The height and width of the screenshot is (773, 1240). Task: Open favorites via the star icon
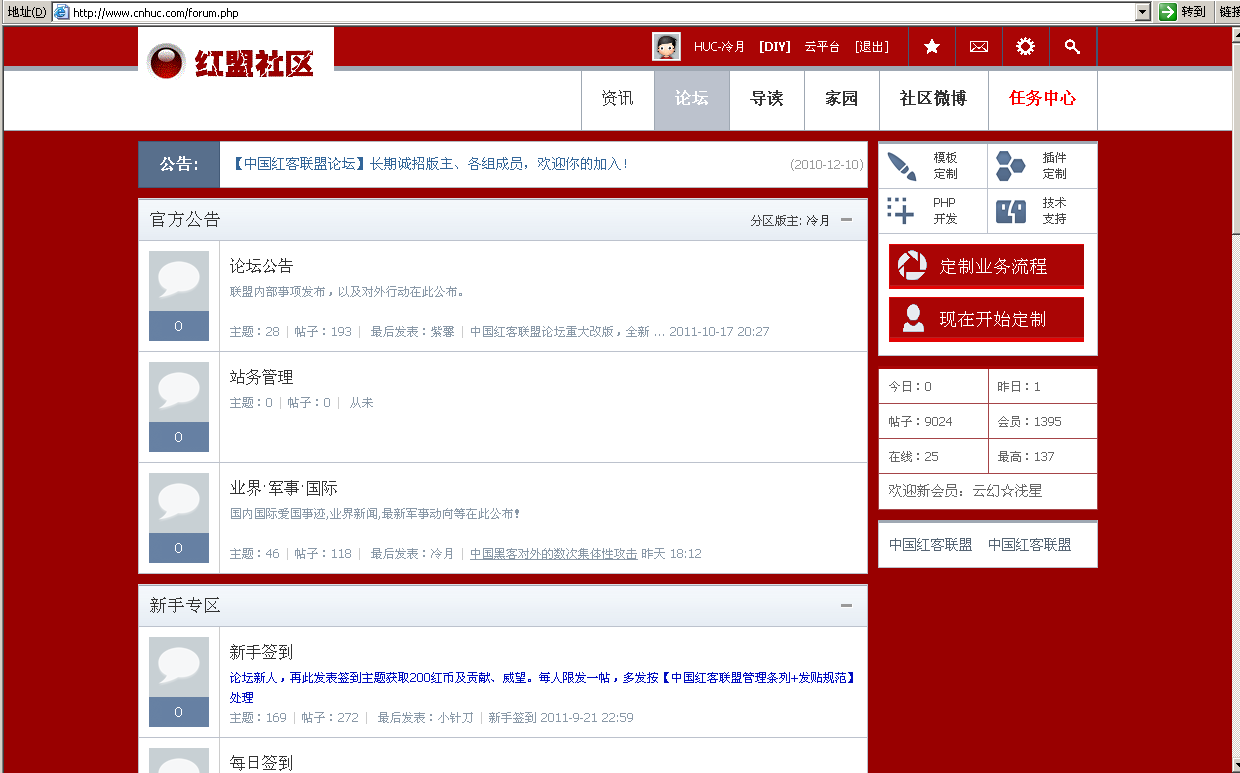(x=931, y=46)
